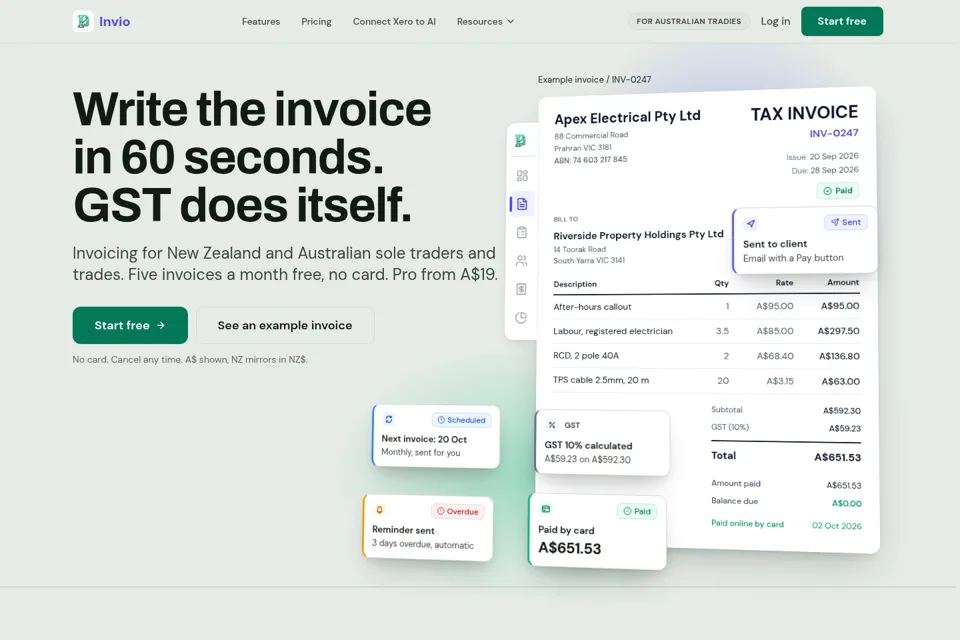Click the Balance due A$0.00 value
The width and height of the screenshot is (960, 640).
pyautogui.click(x=846, y=503)
